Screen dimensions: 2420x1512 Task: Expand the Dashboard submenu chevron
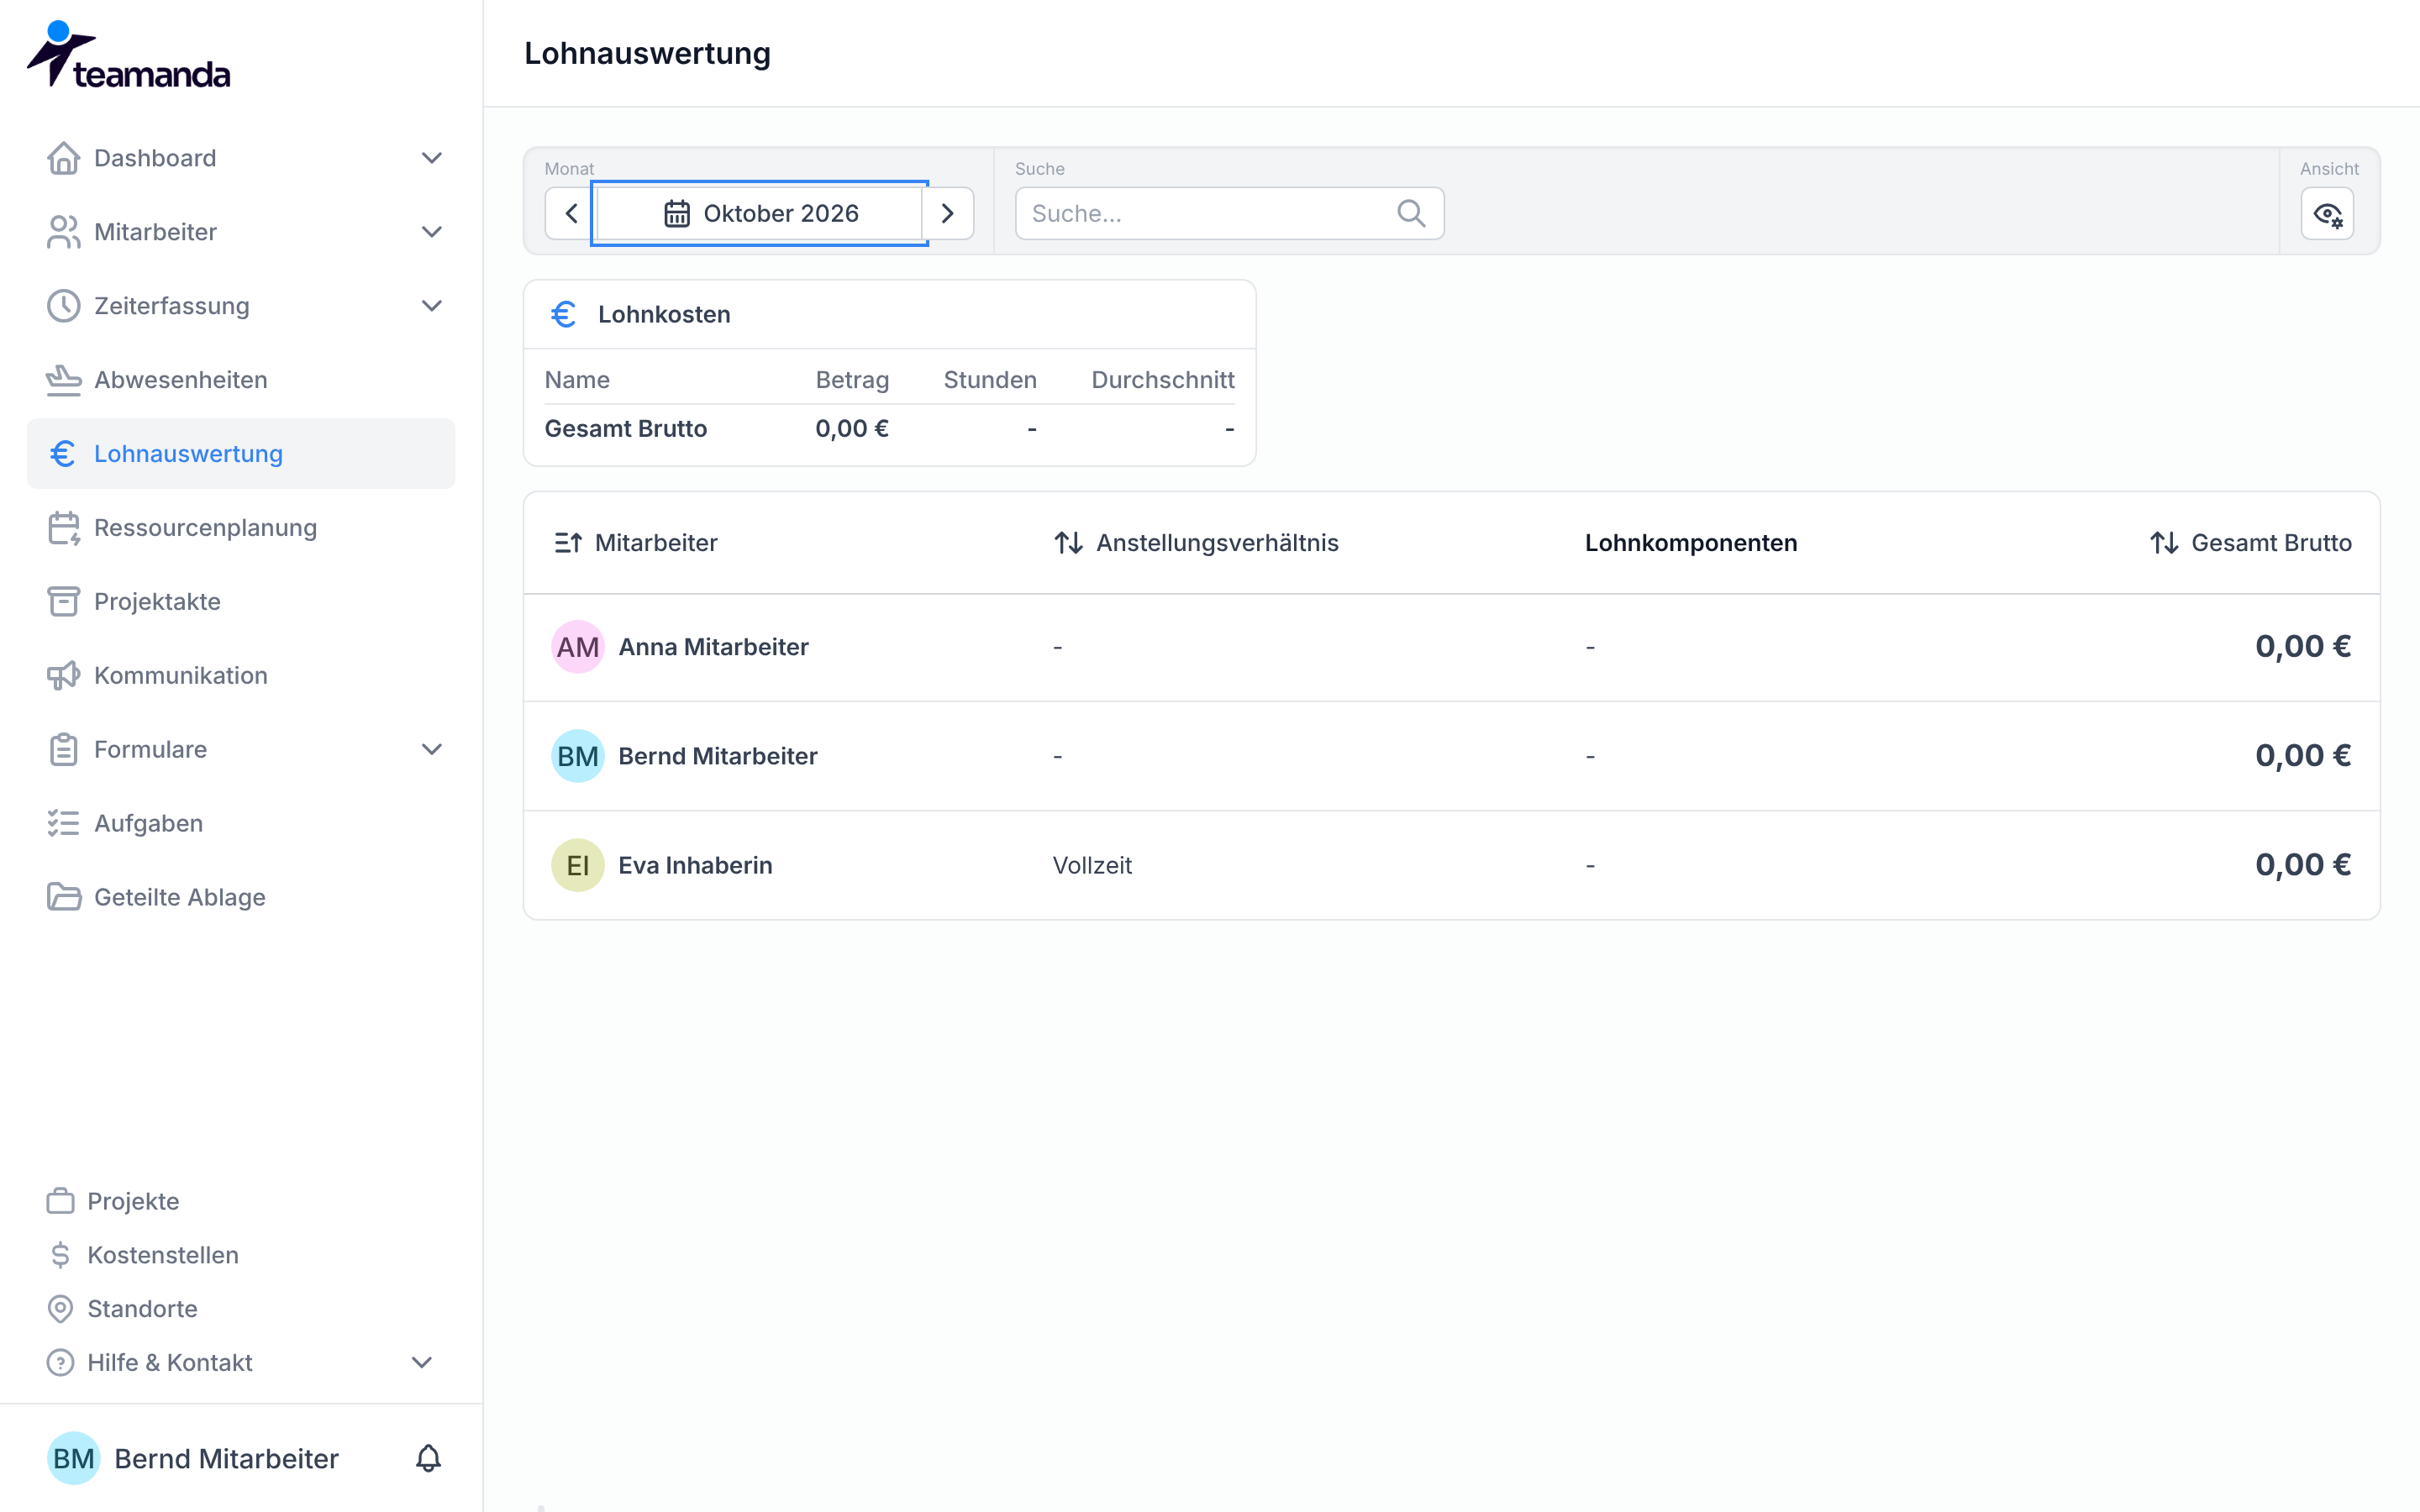[431, 158]
